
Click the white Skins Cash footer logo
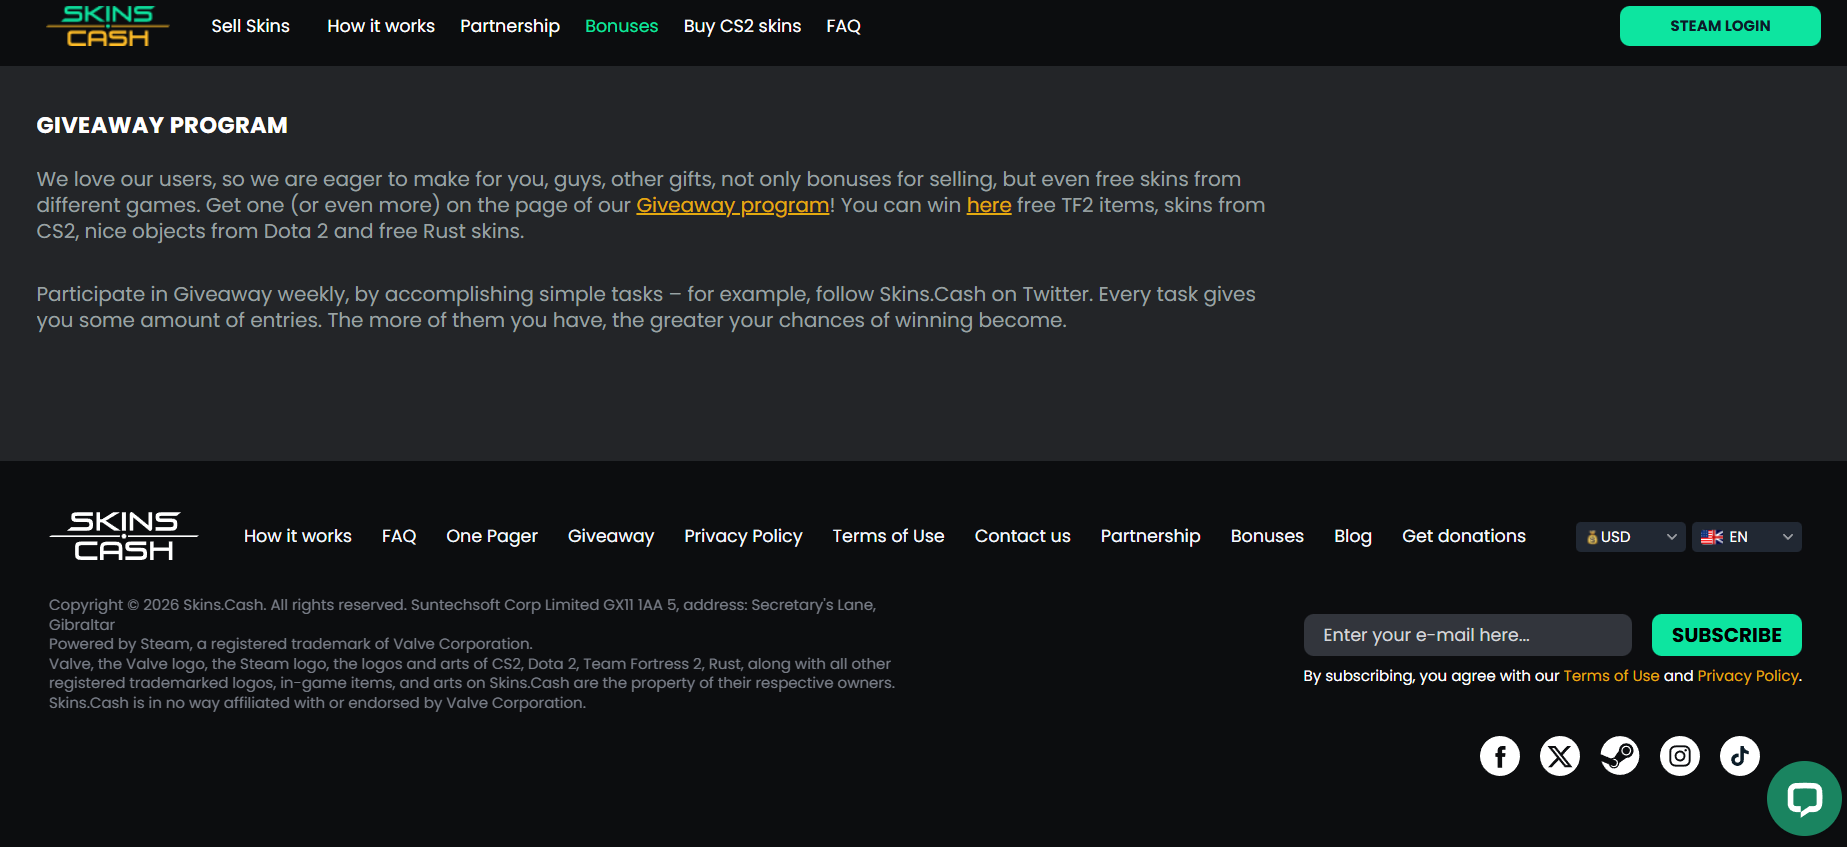(124, 536)
